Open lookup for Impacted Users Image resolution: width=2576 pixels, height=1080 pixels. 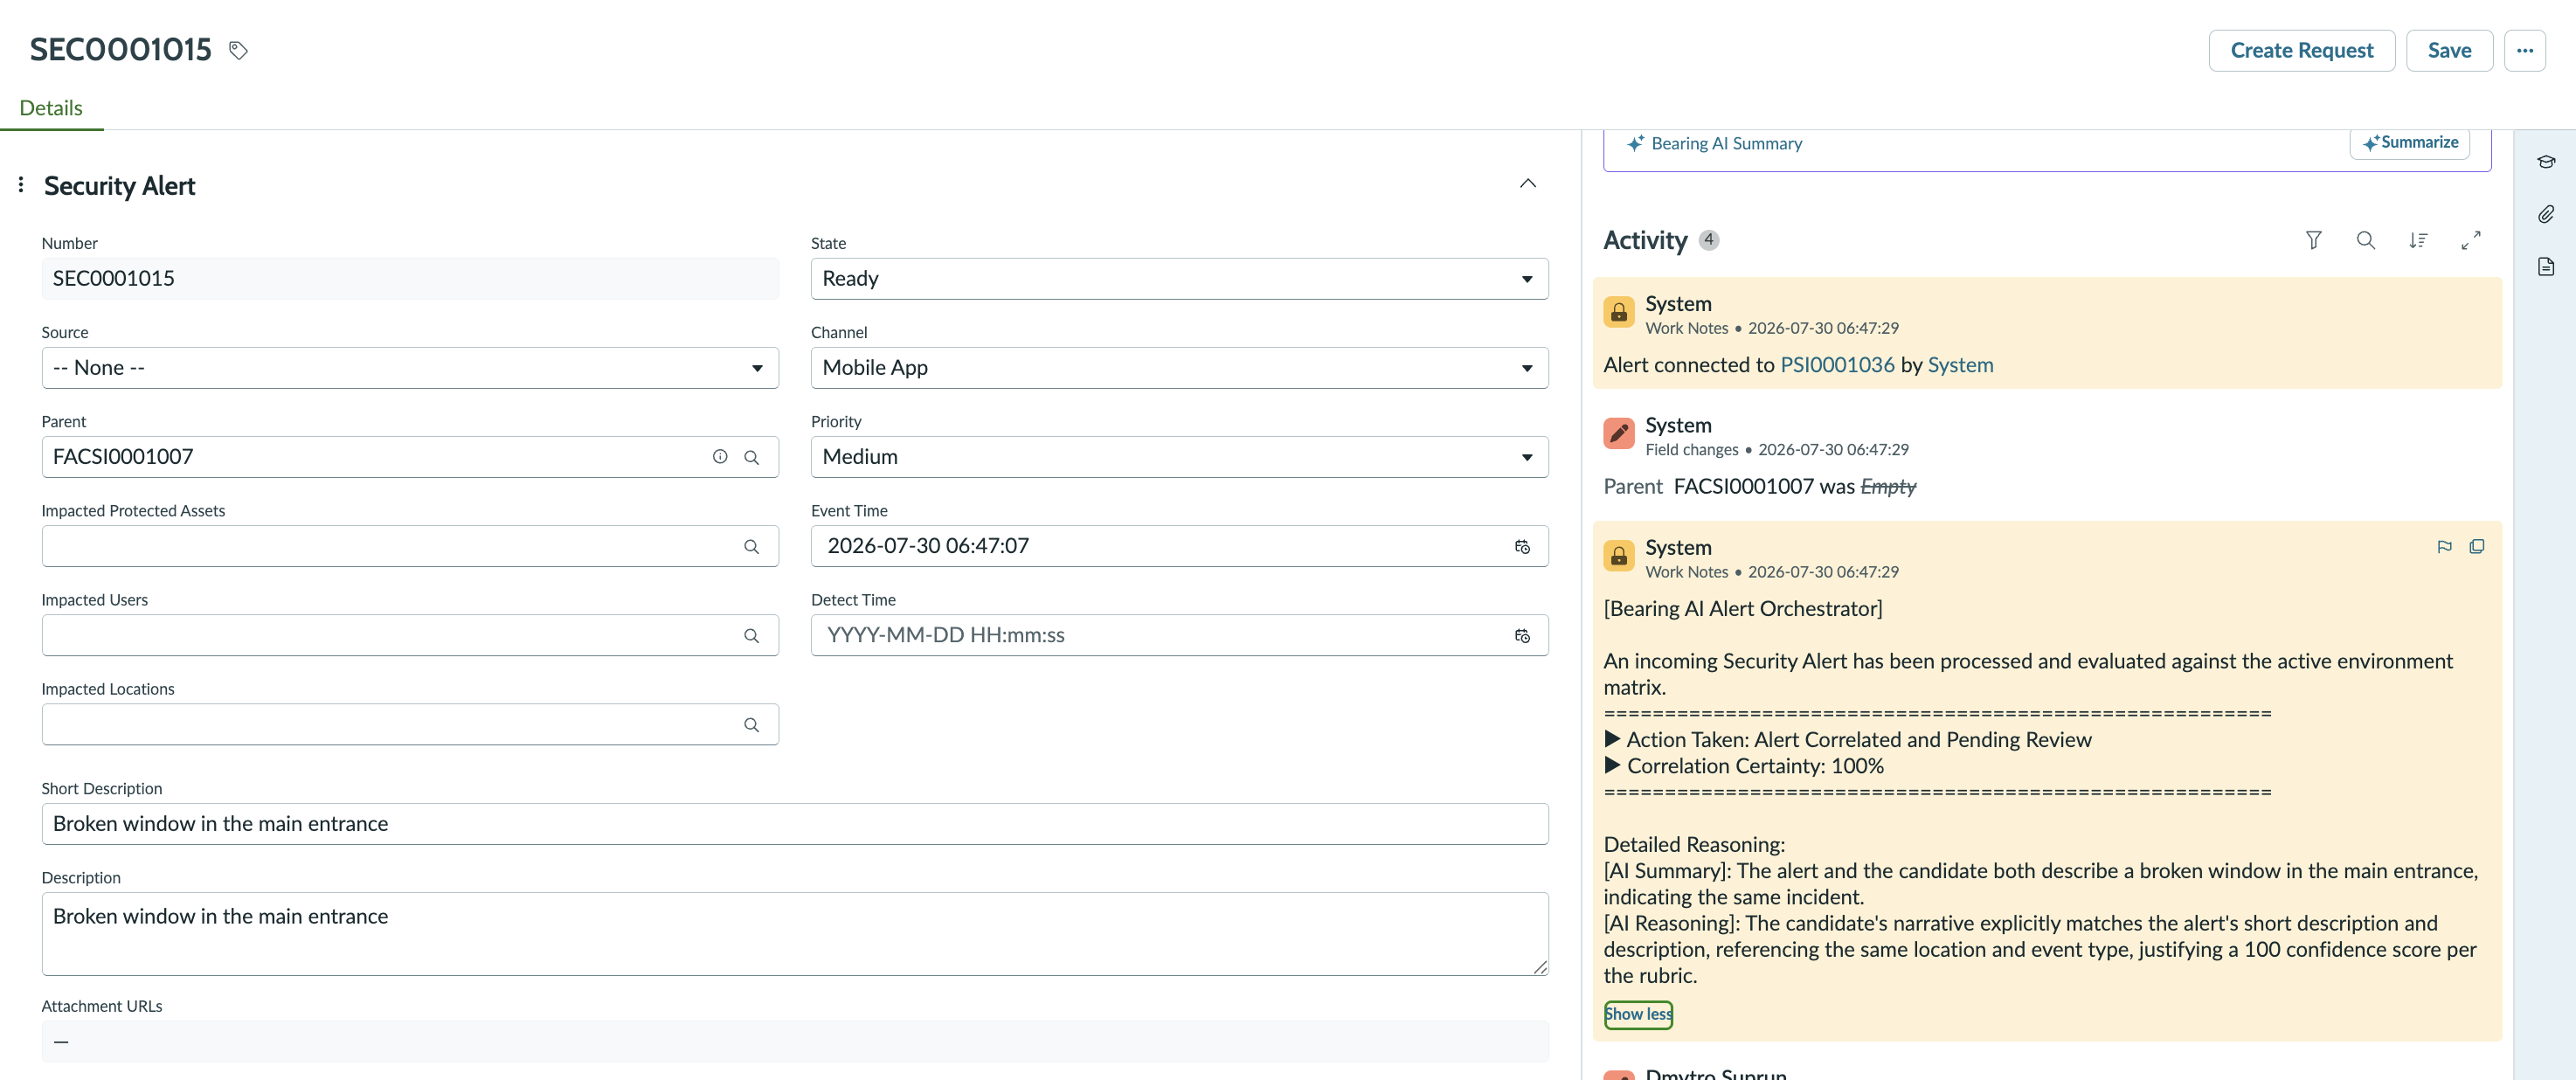coord(752,635)
